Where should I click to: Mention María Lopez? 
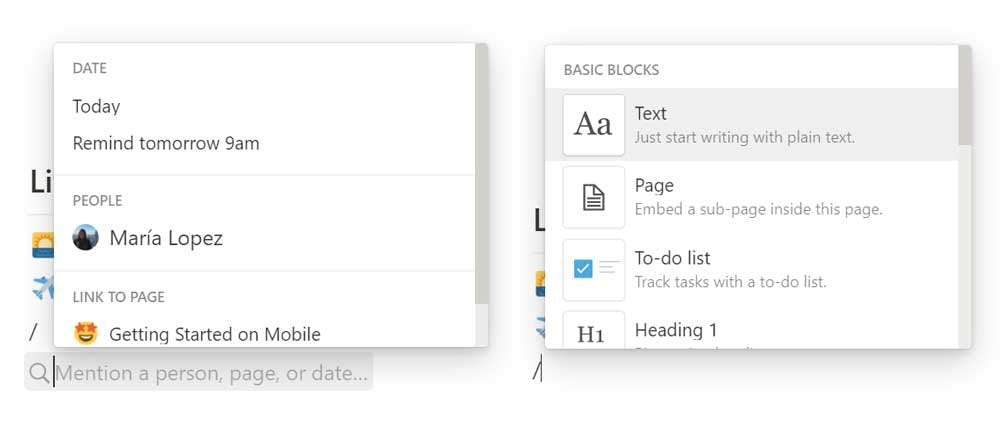[166, 238]
